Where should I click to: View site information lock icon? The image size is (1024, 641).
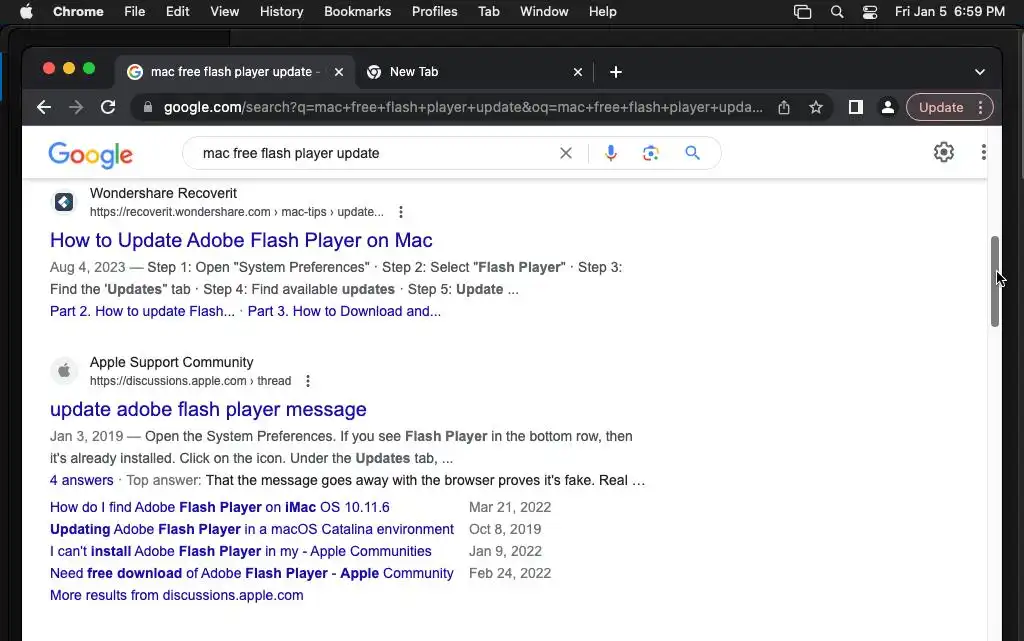pyautogui.click(x=148, y=107)
